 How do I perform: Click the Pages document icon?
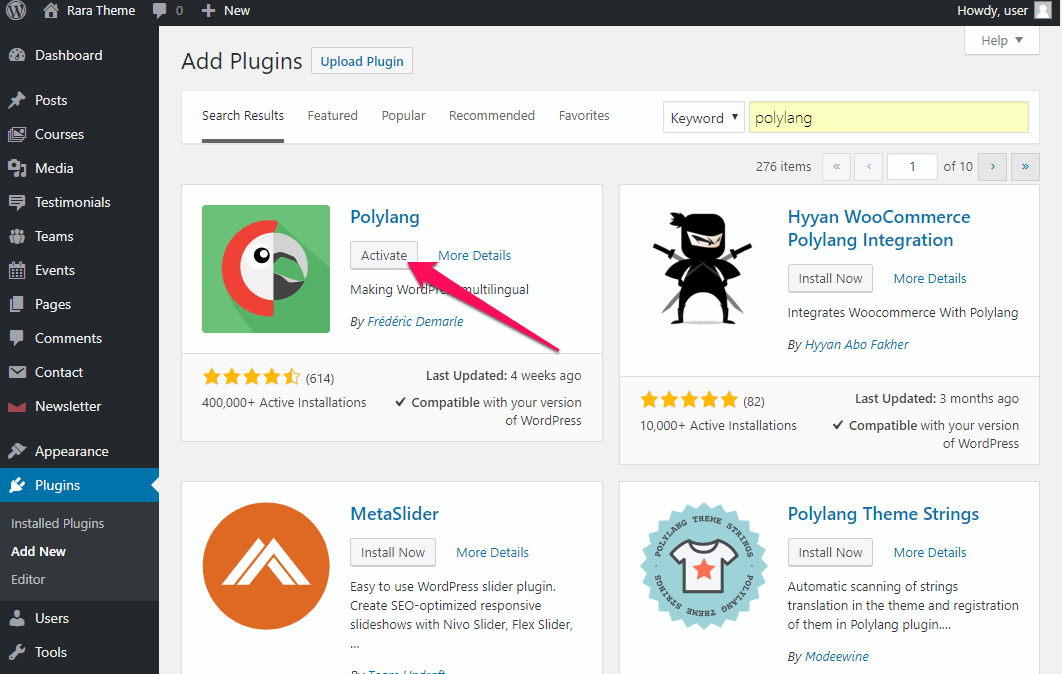(x=17, y=304)
